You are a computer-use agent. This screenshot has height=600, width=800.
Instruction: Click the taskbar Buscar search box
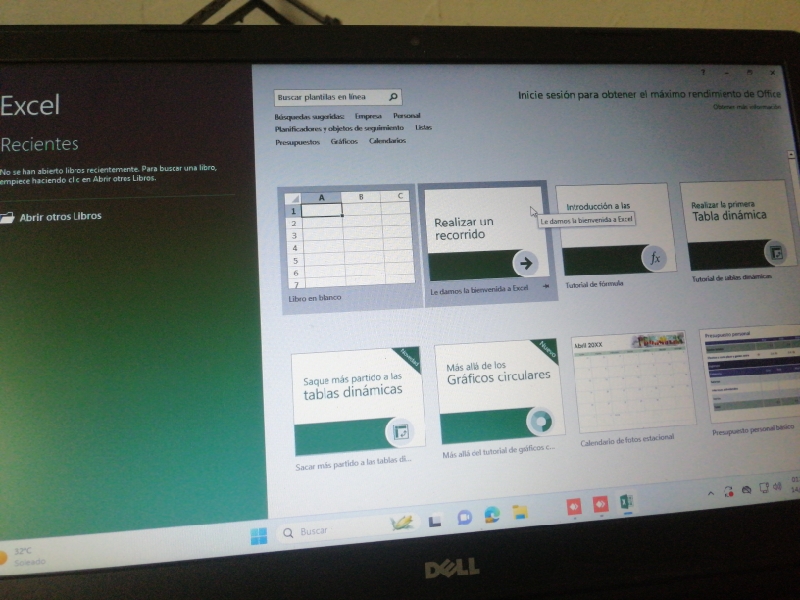(349, 529)
